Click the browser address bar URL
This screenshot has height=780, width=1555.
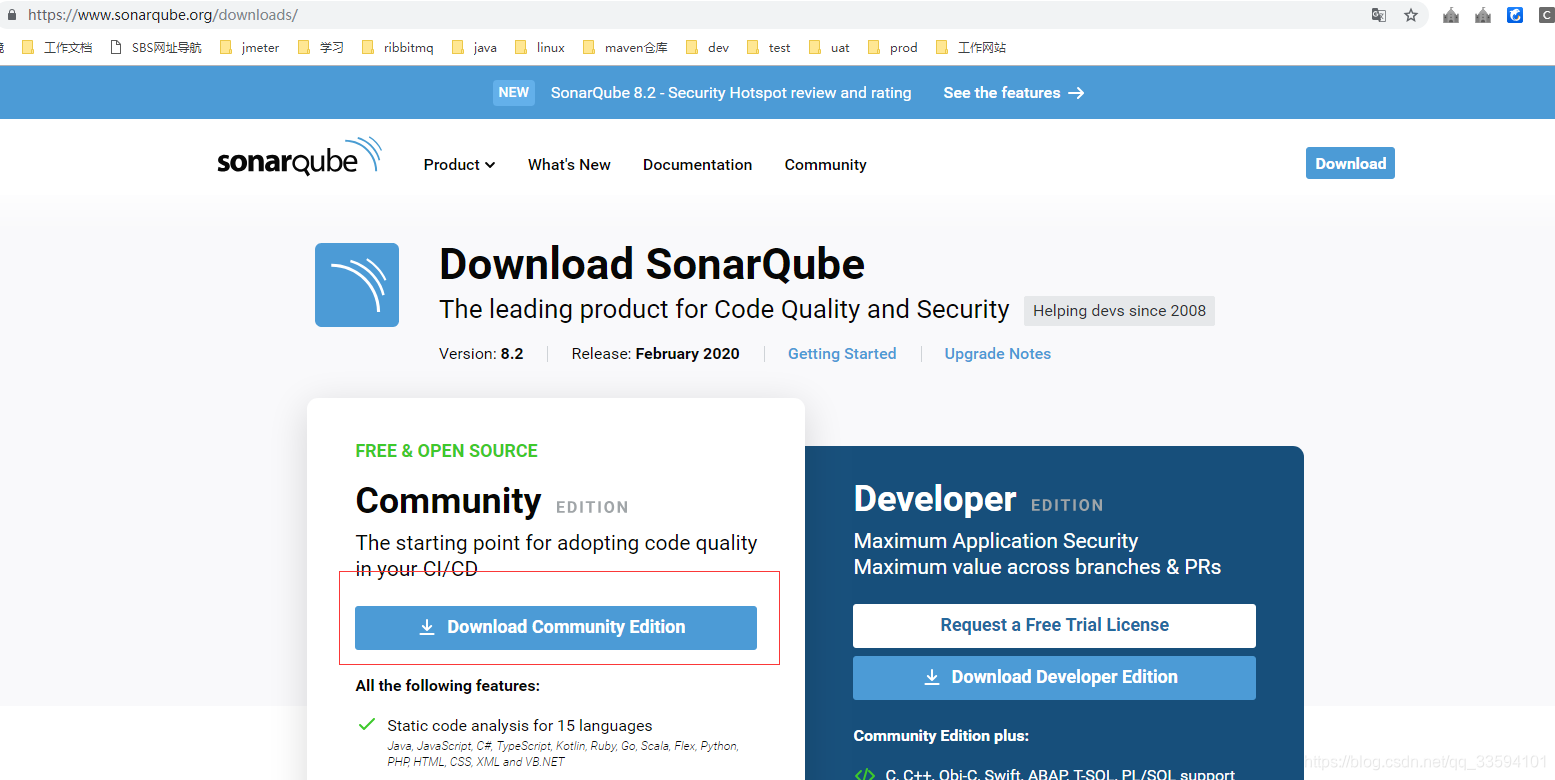(x=163, y=15)
